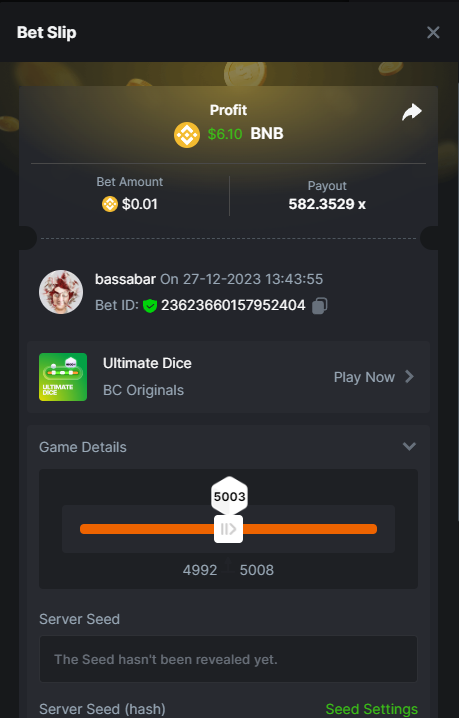Click the small BNB icon by bet amount
The image size is (459, 718).
(x=110, y=204)
